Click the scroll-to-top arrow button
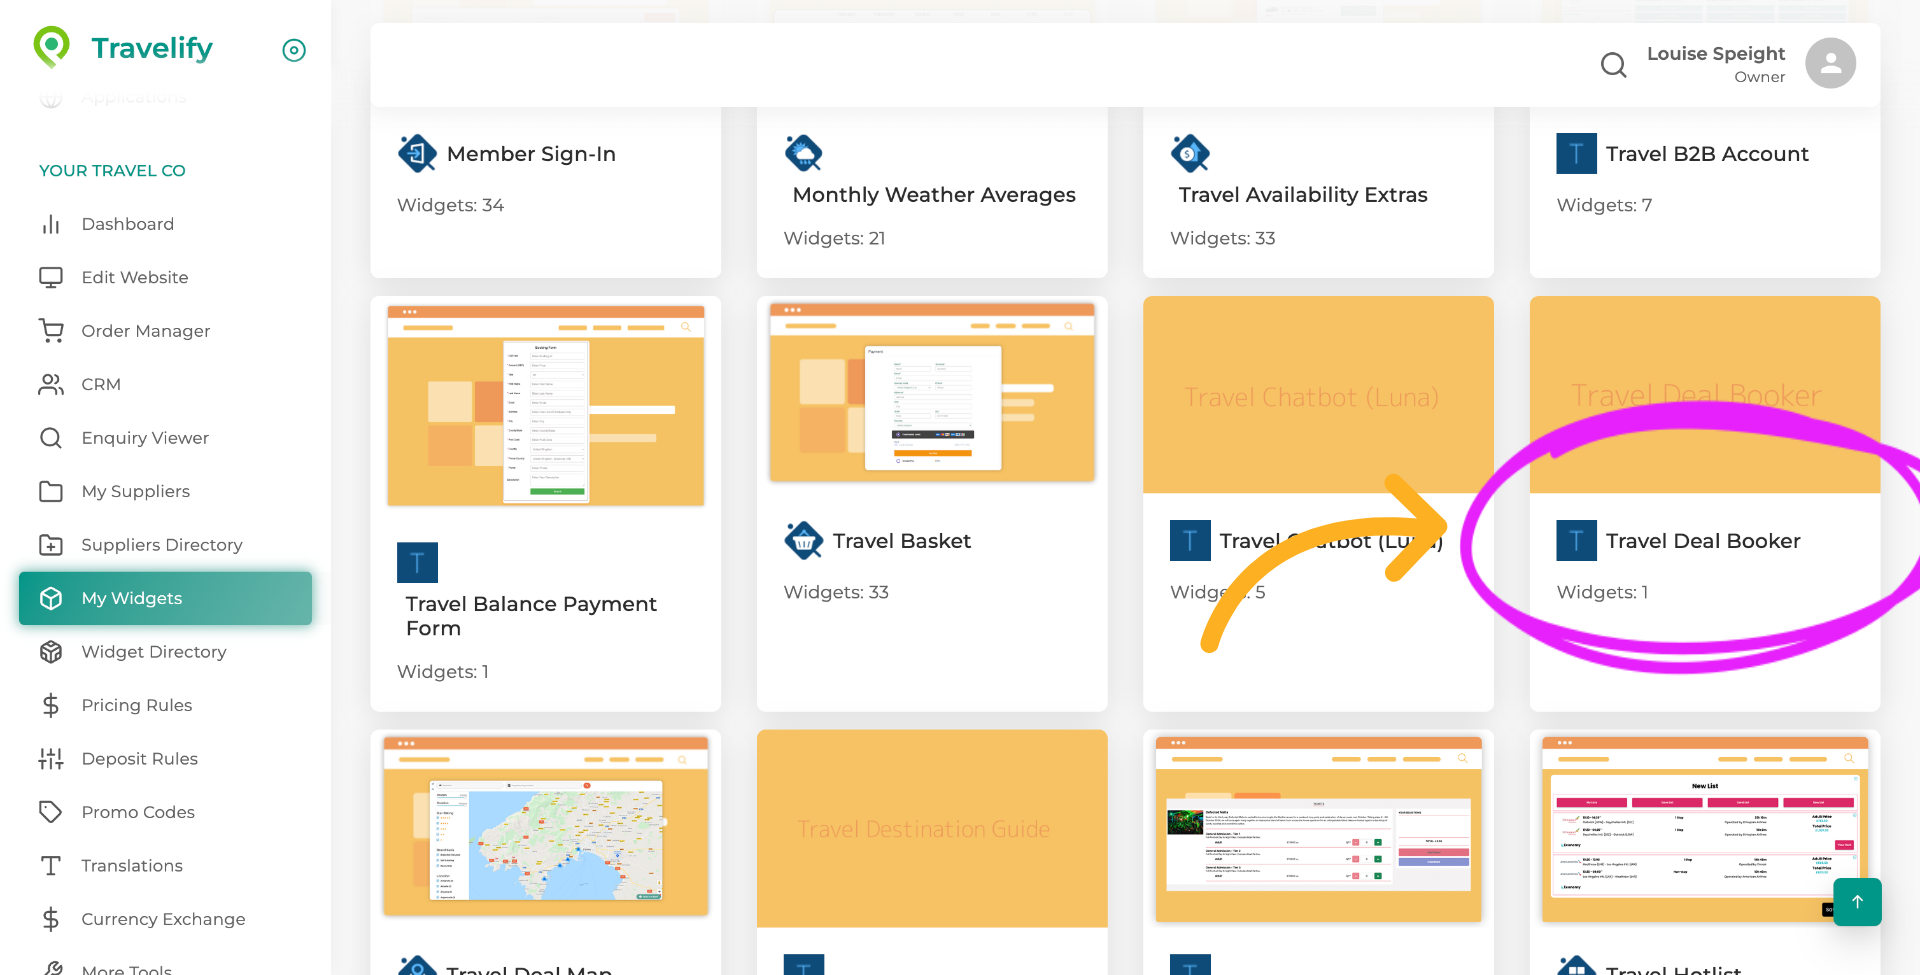 pos(1857,902)
